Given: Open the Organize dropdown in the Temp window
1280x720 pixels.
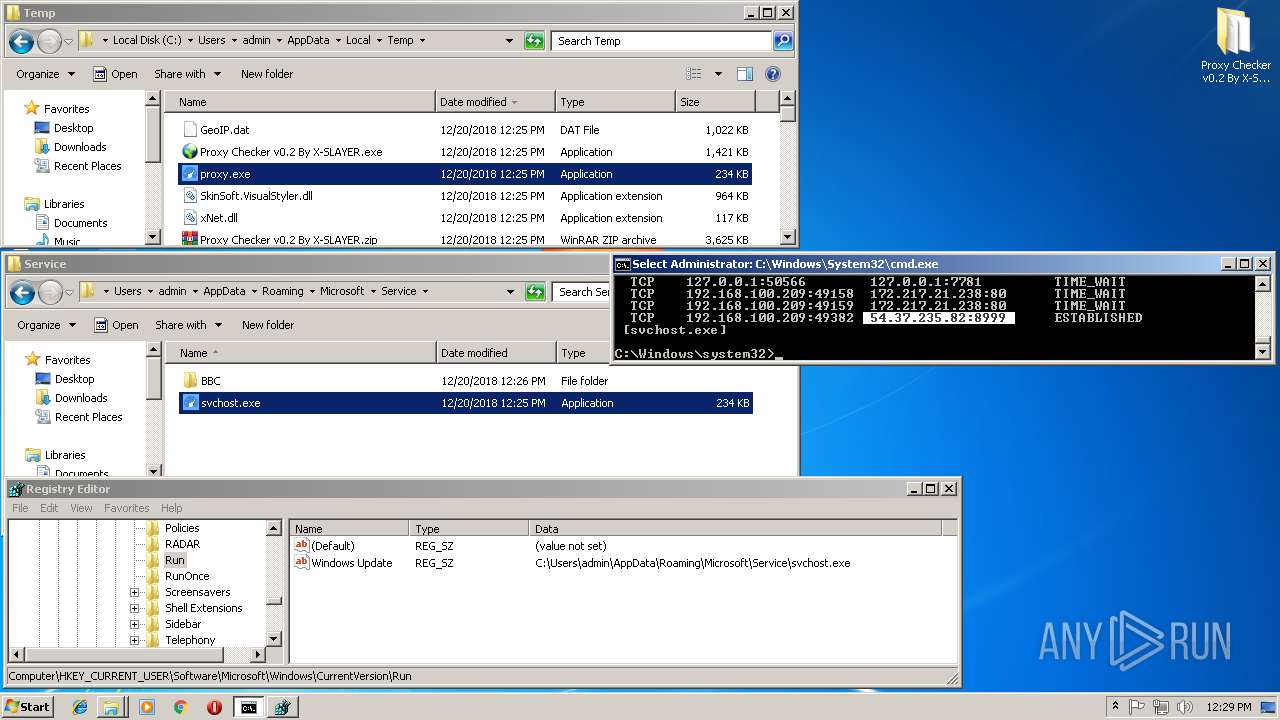Looking at the screenshot, I should (x=45, y=74).
